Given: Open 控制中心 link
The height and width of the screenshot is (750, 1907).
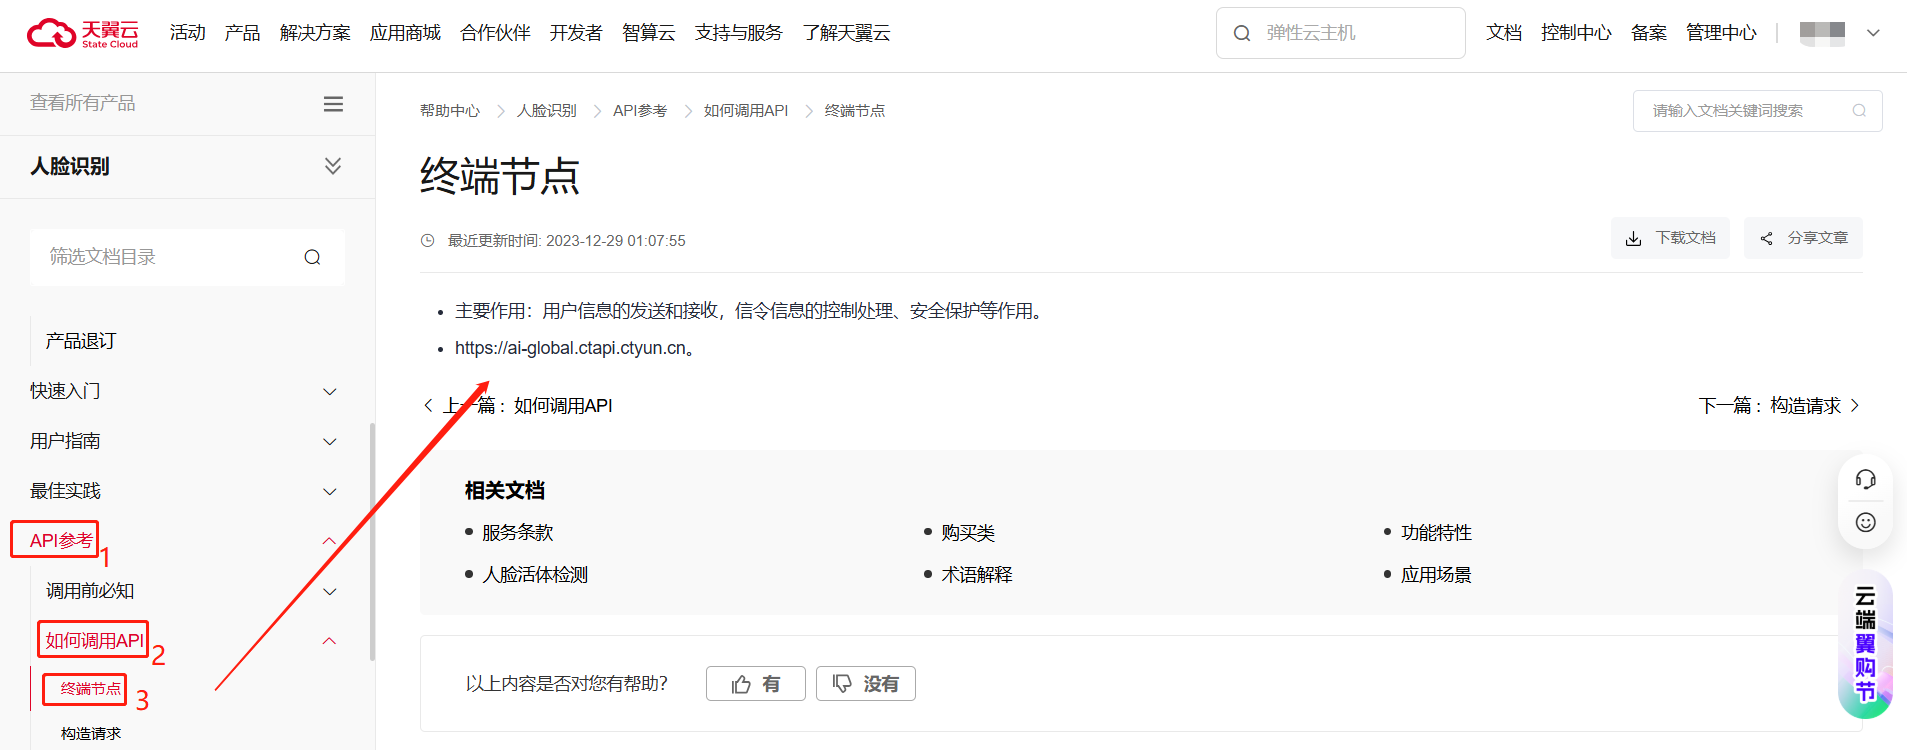Looking at the screenshot, I should (1576, 33).
